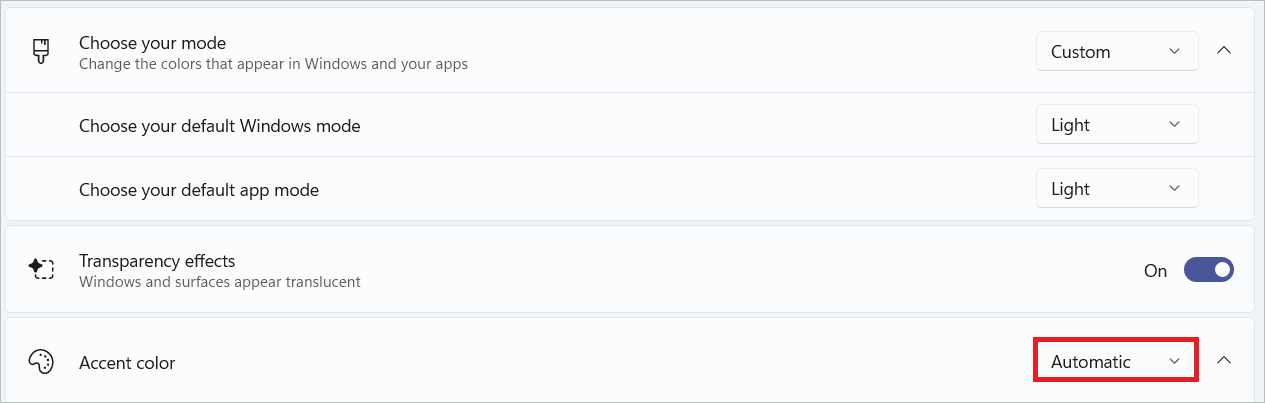The image size is (1265, 403).
Task: Select the Transparency effects title text
Action: pyautogui.click(x=157, y=261)
